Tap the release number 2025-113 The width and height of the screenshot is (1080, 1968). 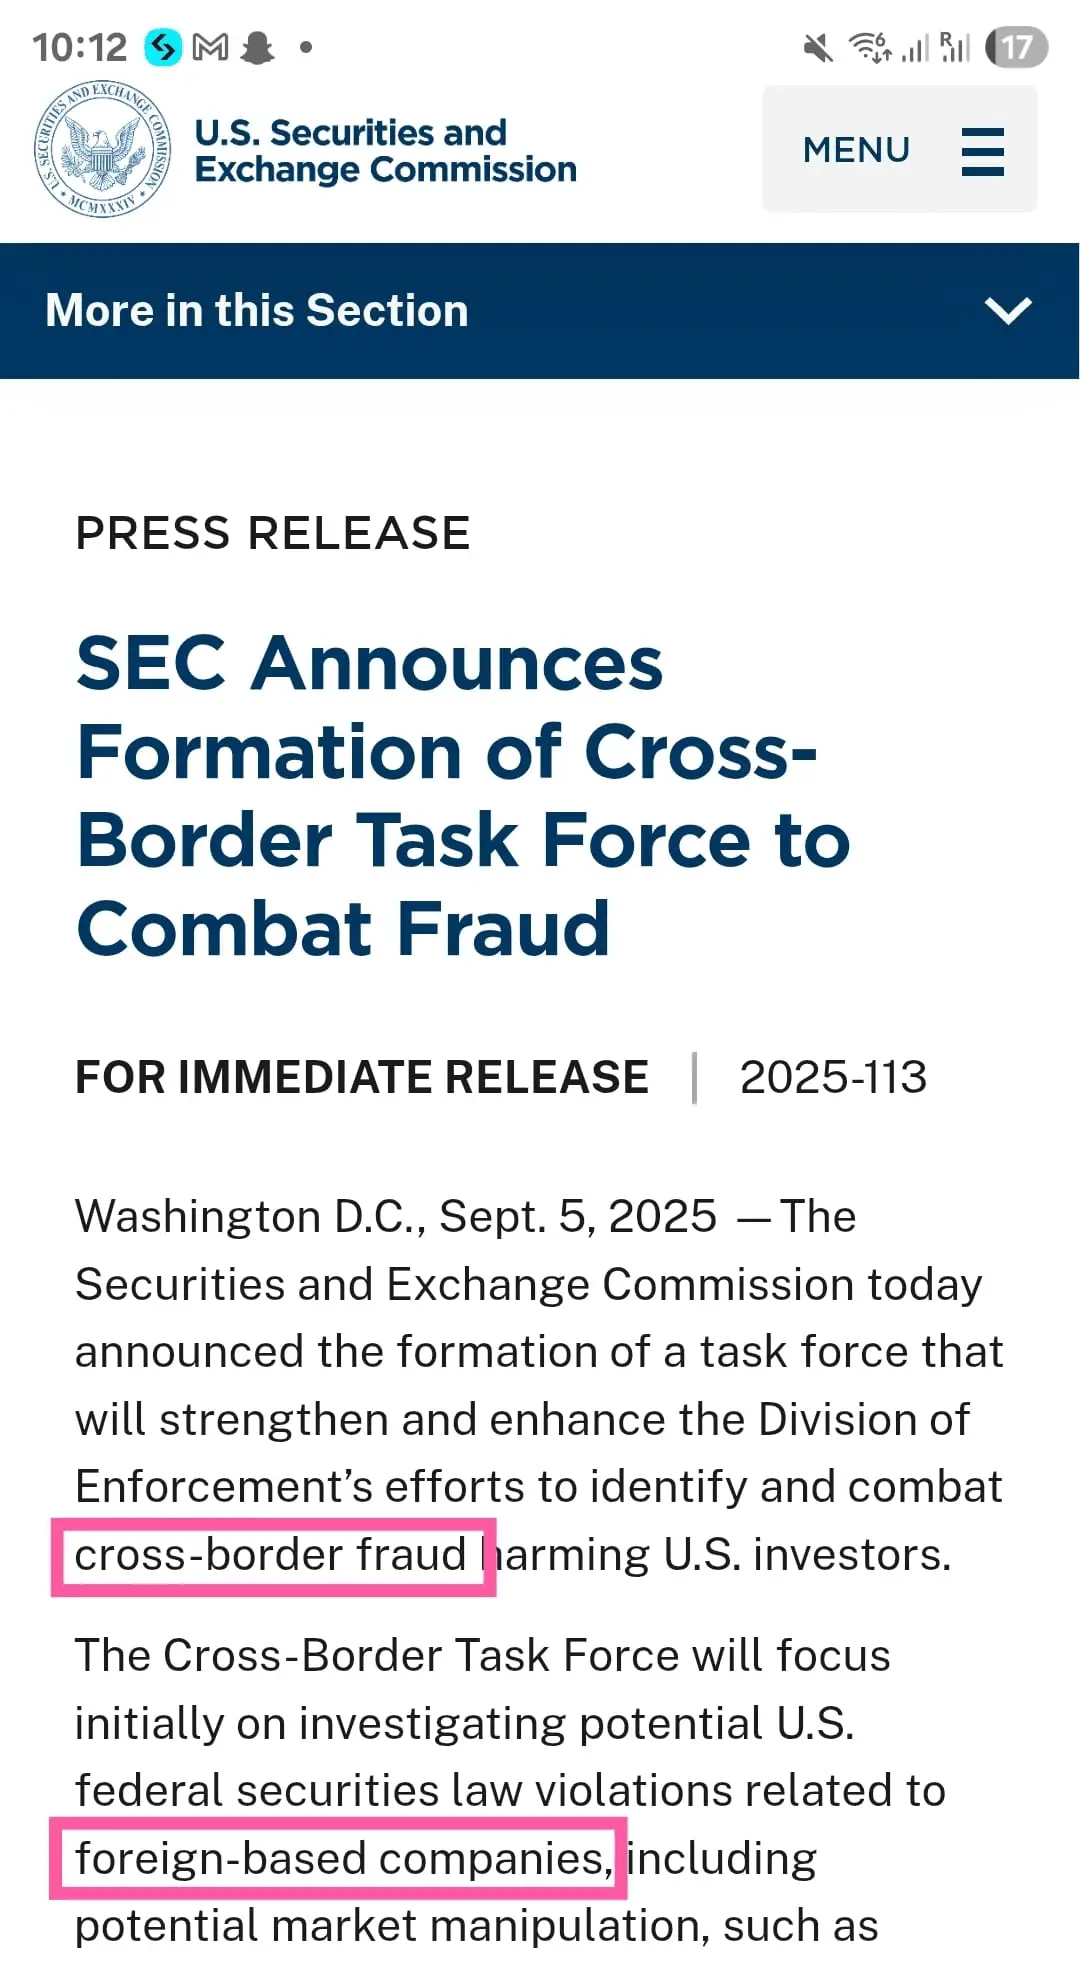pyautogui.click(x=833, y=1078)
